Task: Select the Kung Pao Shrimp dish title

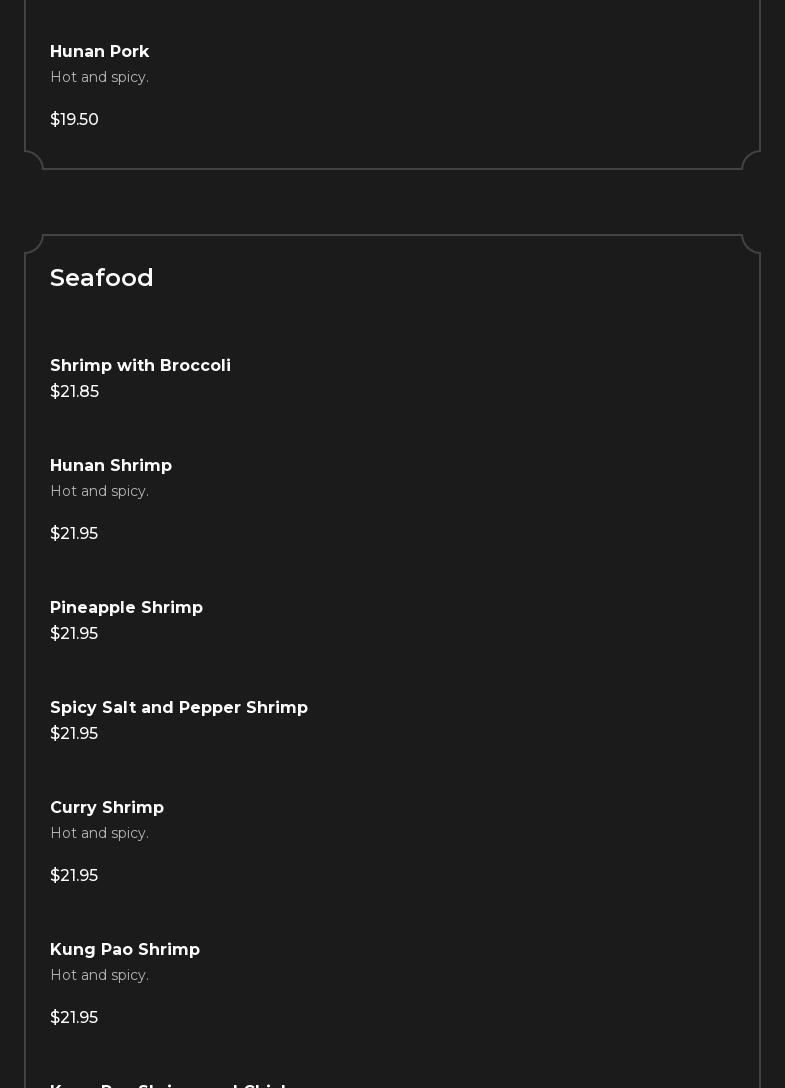Action: (x=125, y=949)
